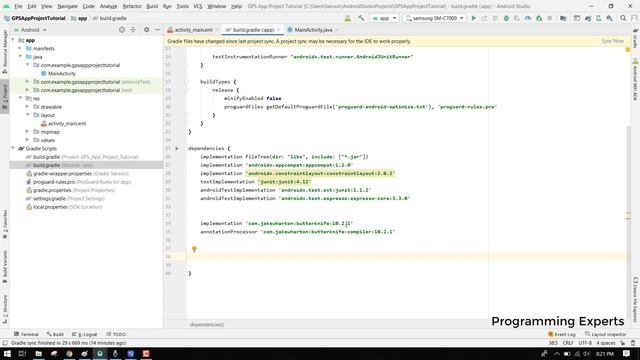Open the Logcat tool window

point(85,334)
